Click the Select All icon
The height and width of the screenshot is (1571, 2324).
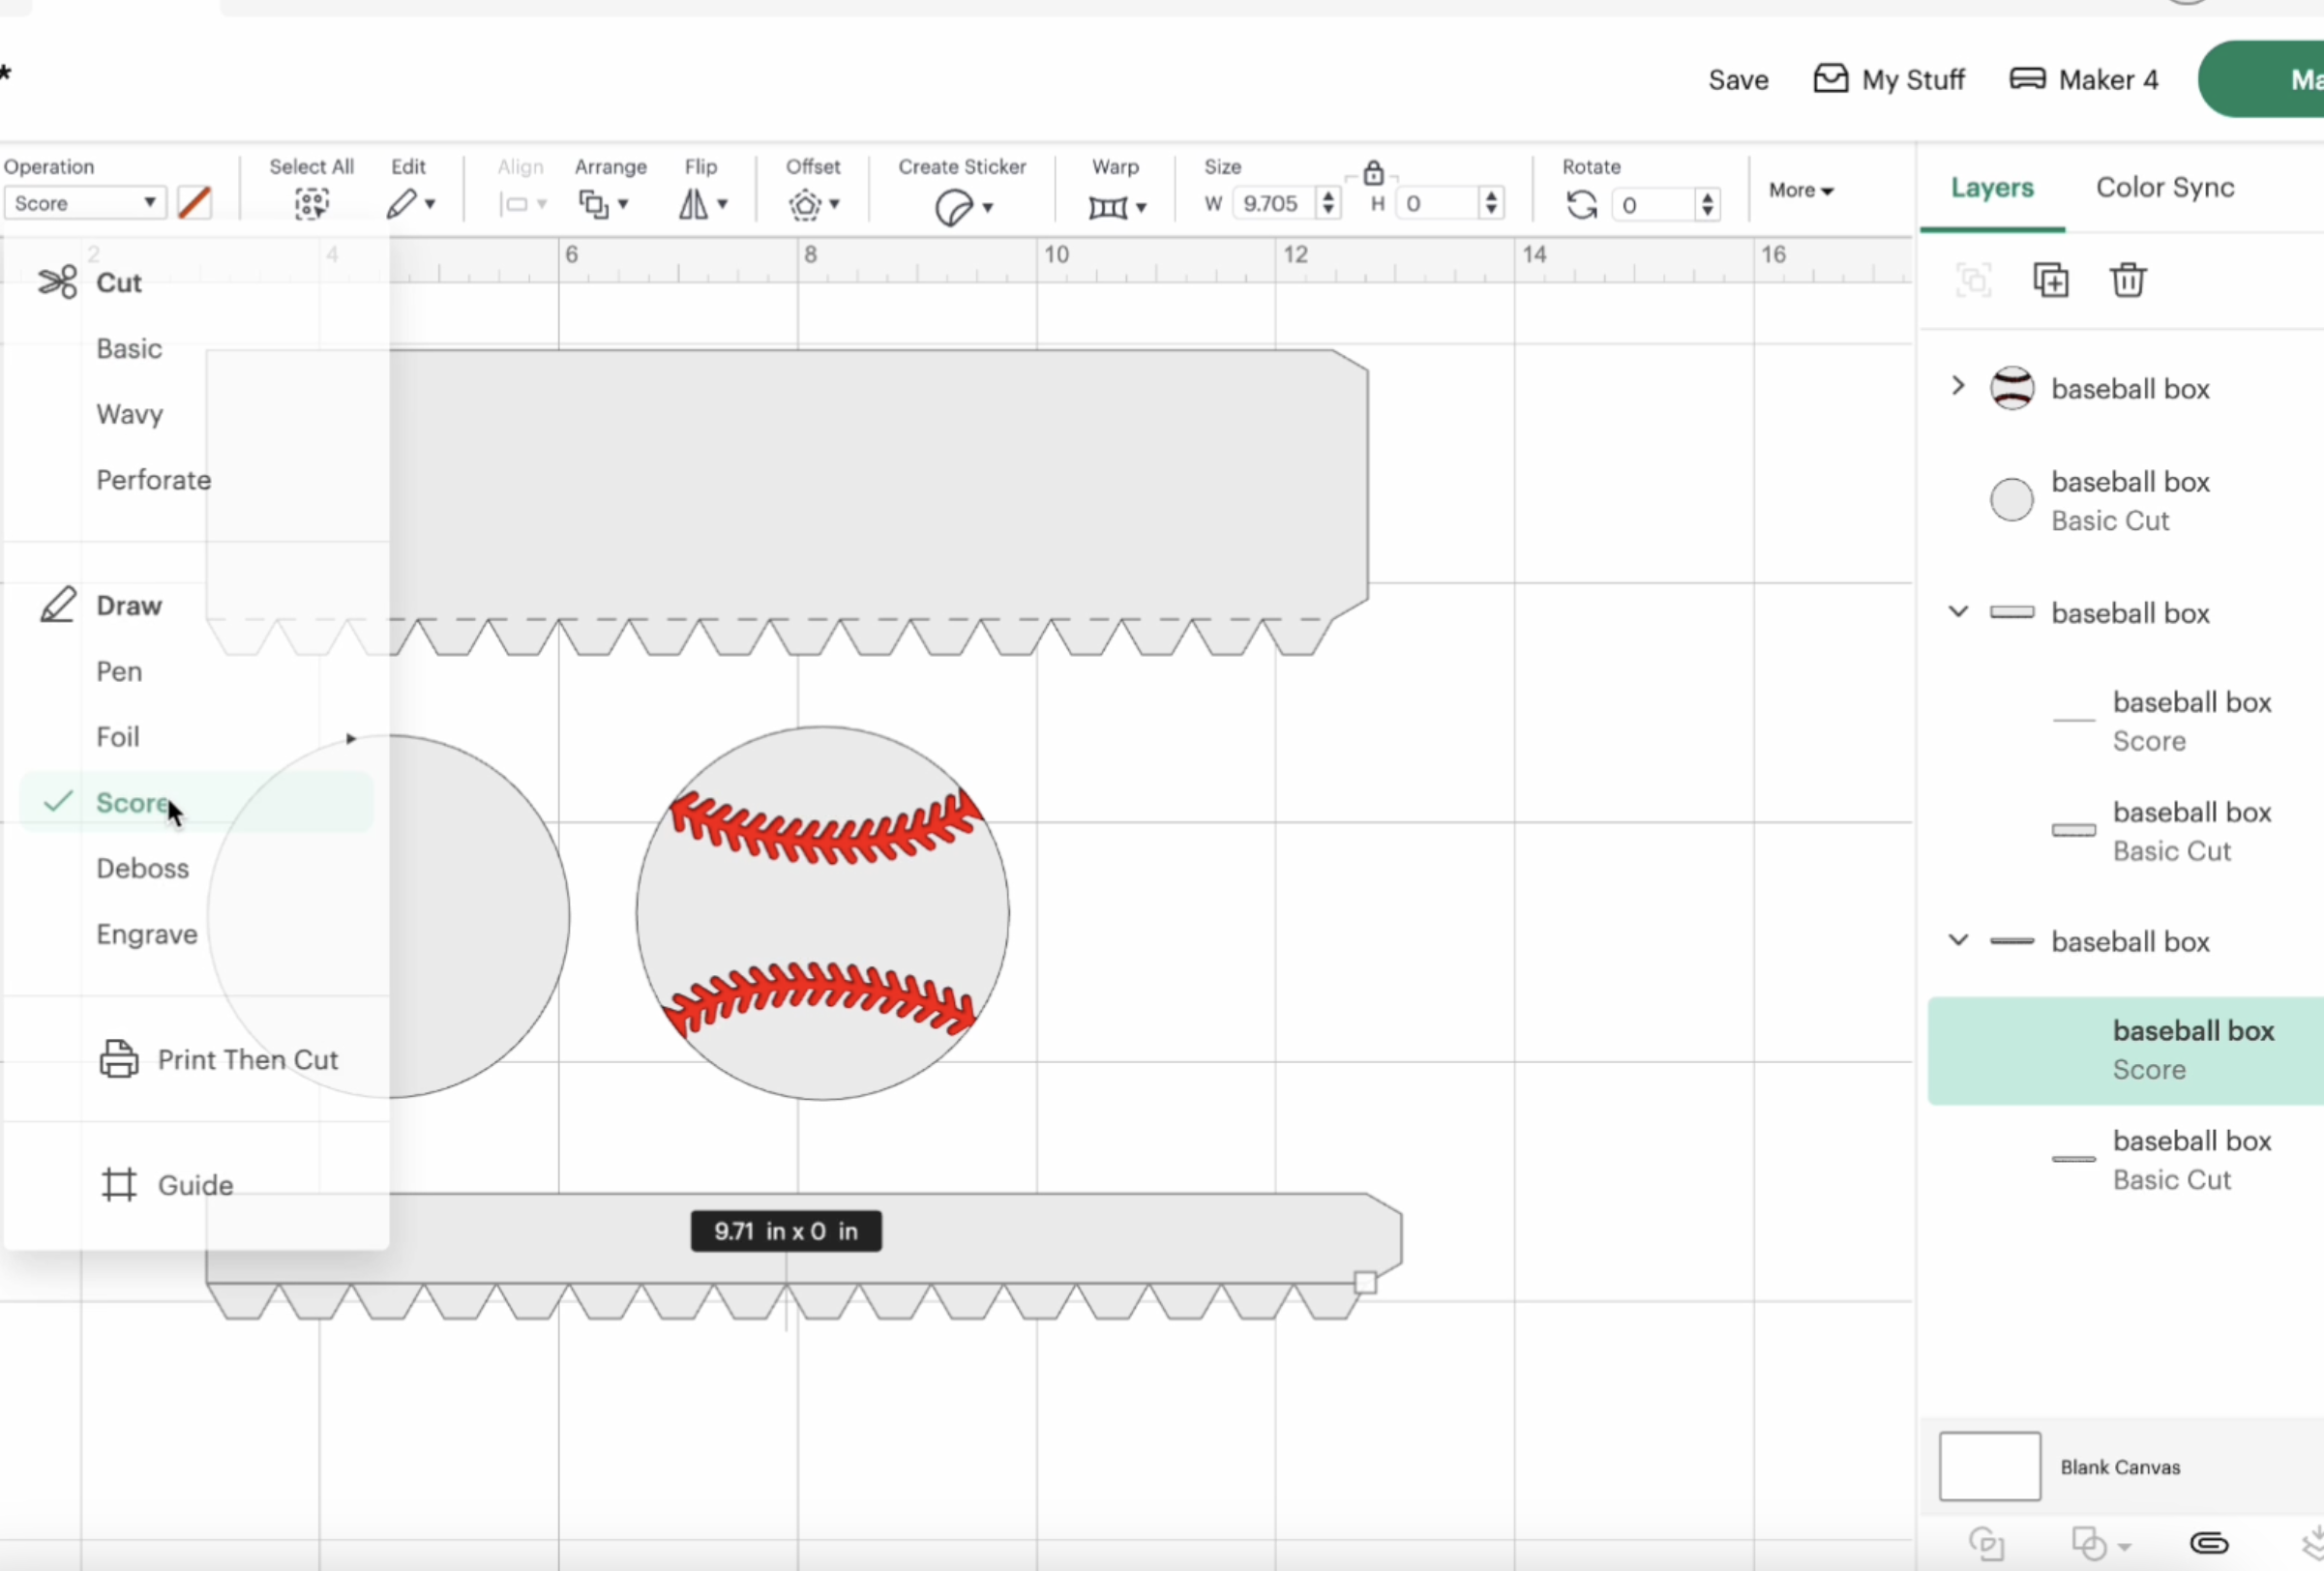click(x=311, y=204)
